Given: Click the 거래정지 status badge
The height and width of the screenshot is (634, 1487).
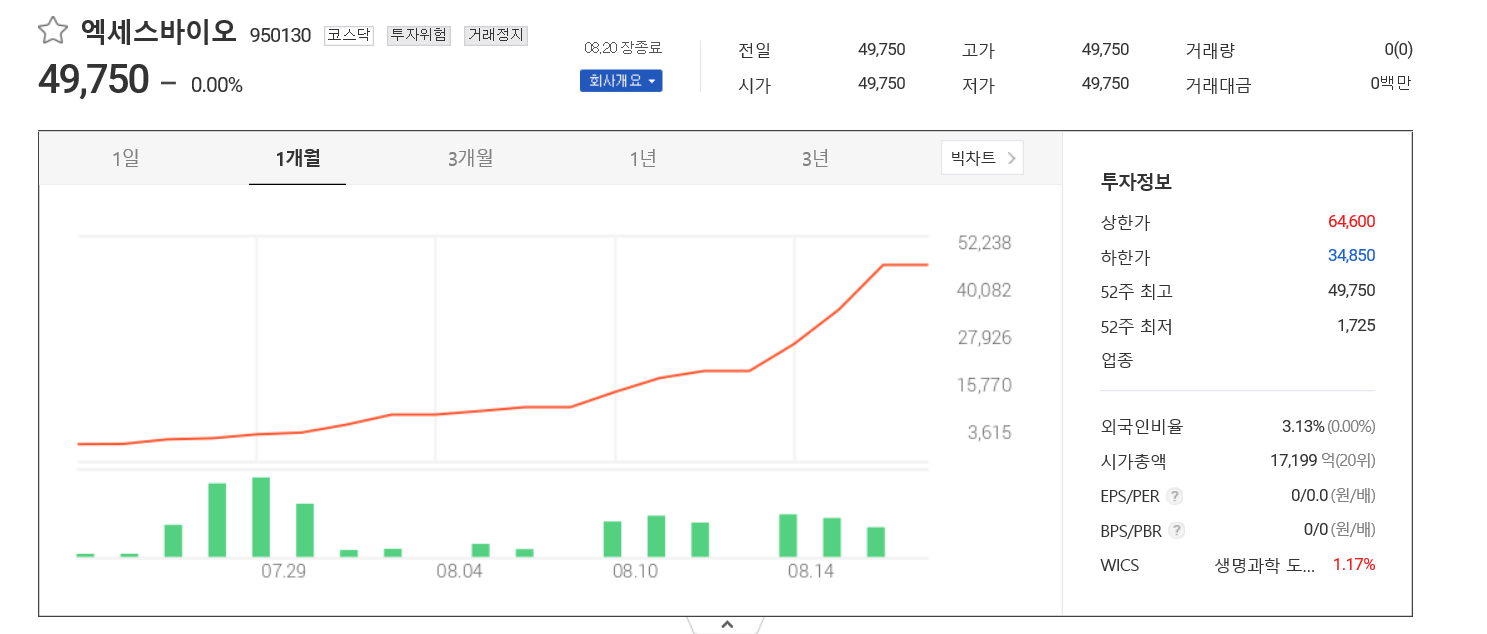Looking at the screenshot, I should [495, 35].
